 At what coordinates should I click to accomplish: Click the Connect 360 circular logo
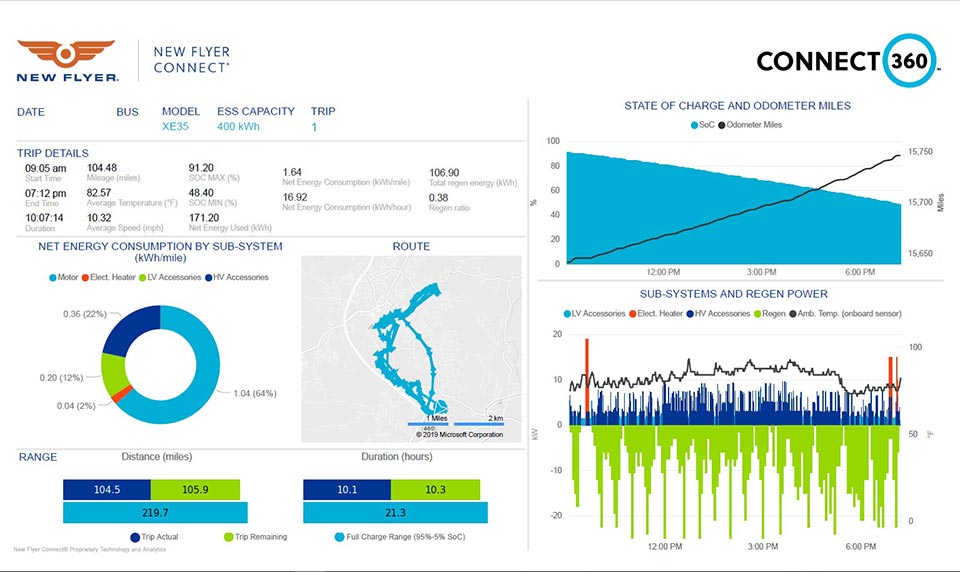point(909,61)
